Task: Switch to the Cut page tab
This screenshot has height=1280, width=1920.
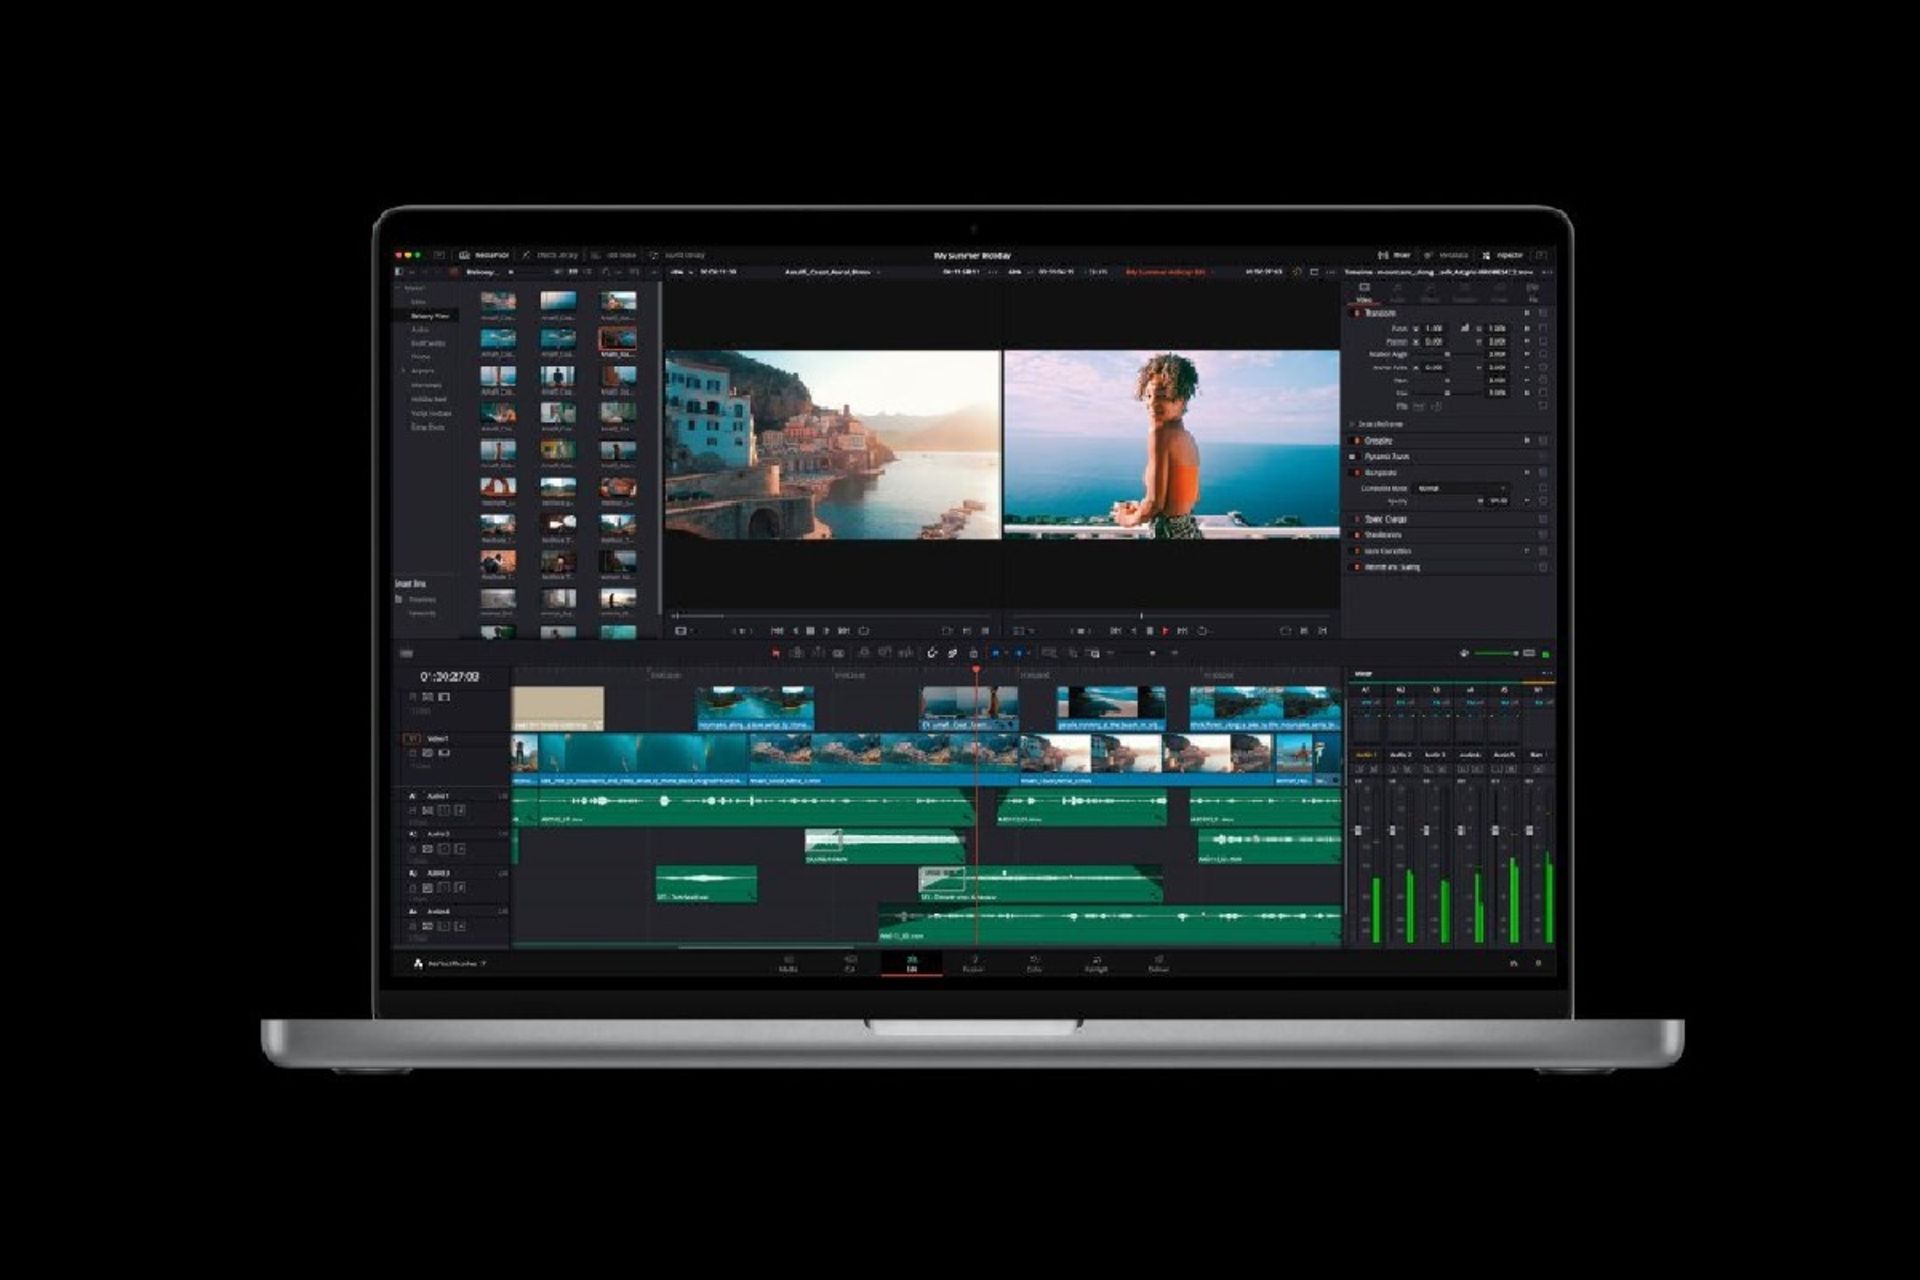Action: (x=850, y=963)
